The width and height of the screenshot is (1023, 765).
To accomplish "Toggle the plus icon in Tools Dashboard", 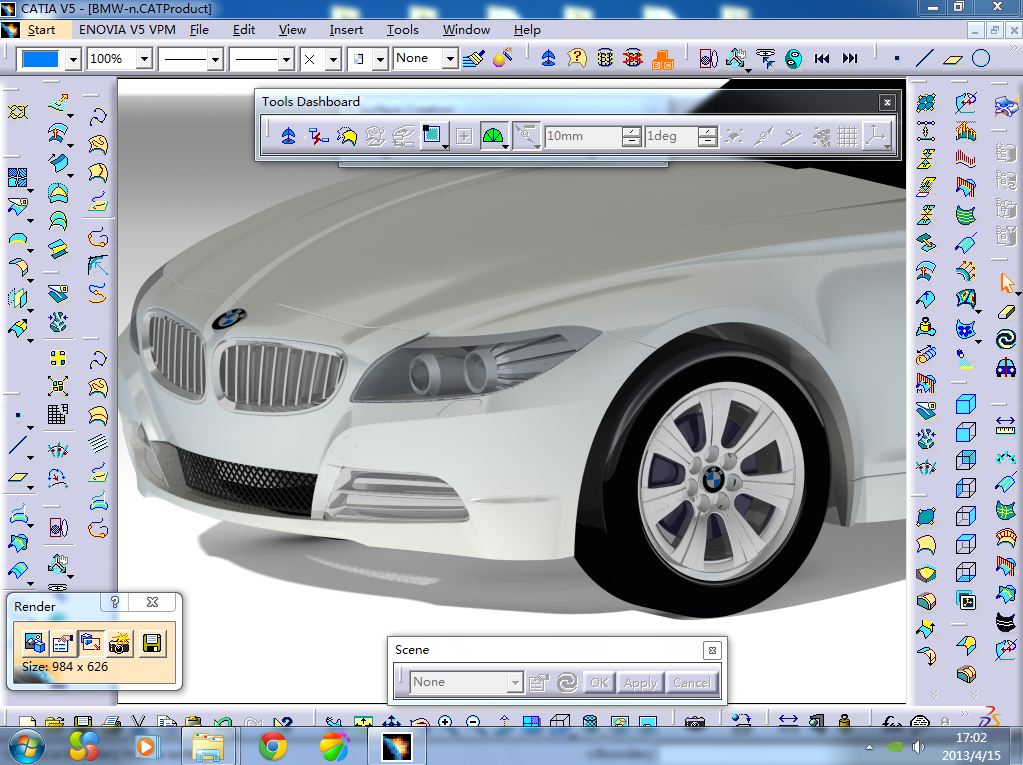I will pyautogui.click(x=464, y=136).
